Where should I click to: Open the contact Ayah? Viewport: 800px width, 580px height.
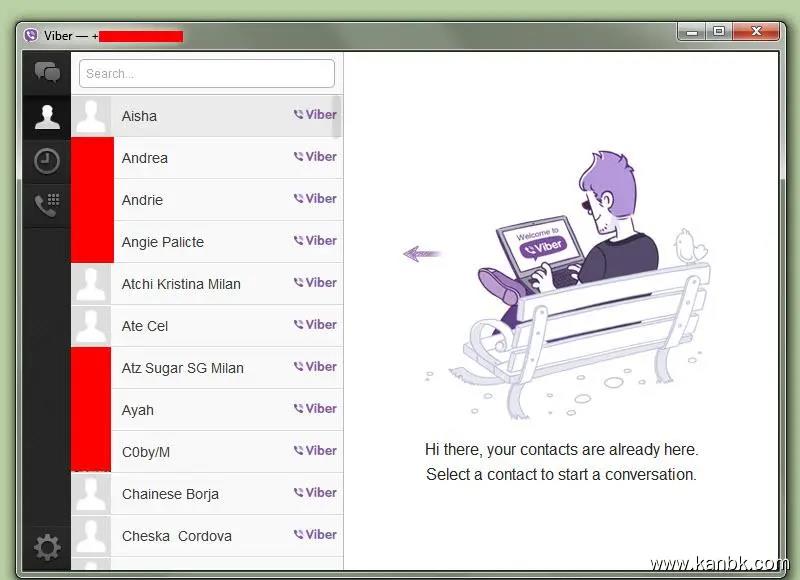pos(138,410)
